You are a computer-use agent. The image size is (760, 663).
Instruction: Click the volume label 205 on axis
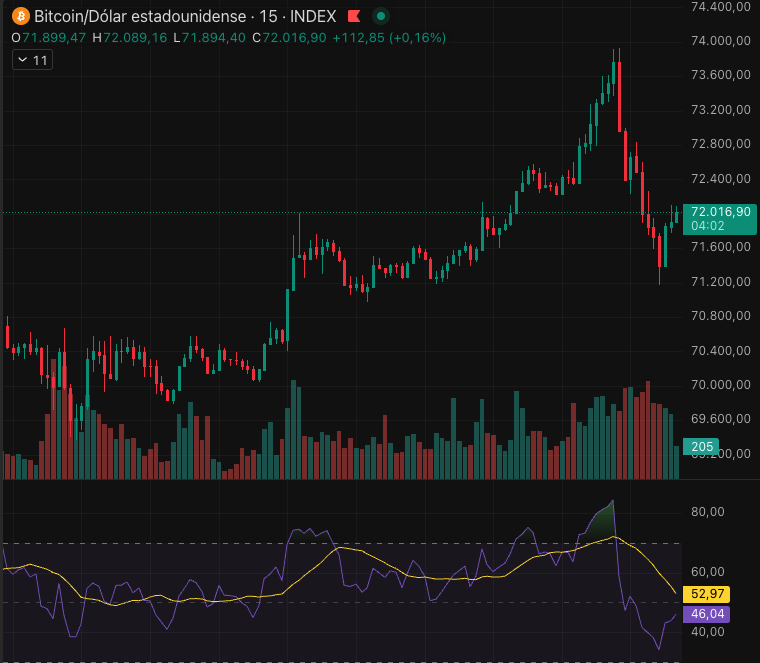point(701,446)
